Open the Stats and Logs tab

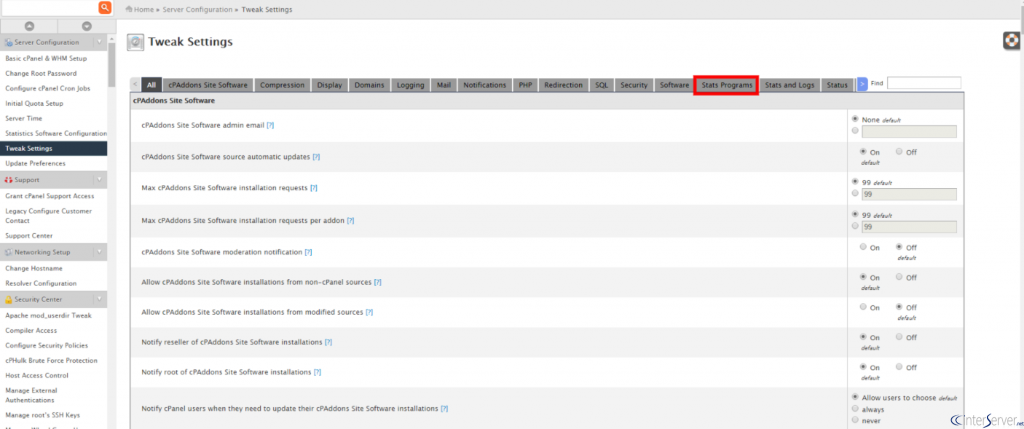tap(789, 86)
